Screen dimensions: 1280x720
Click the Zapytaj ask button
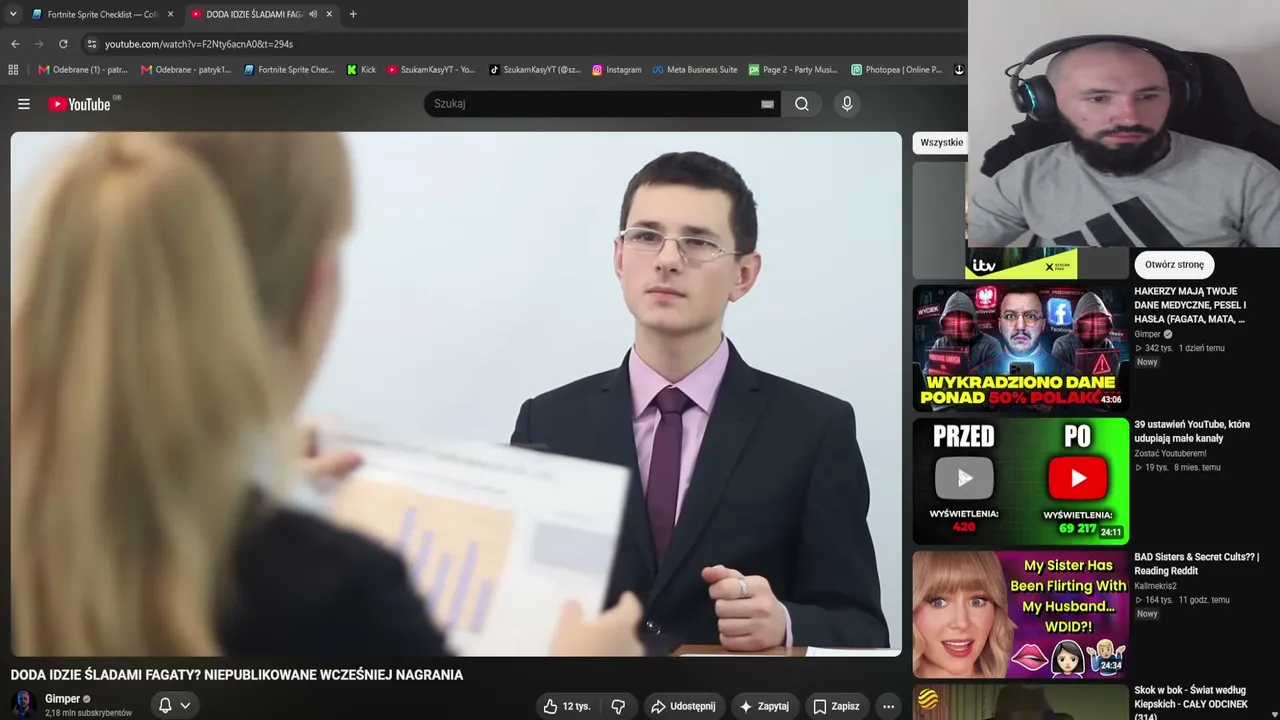pyautogui.click(x=764, y=706)
